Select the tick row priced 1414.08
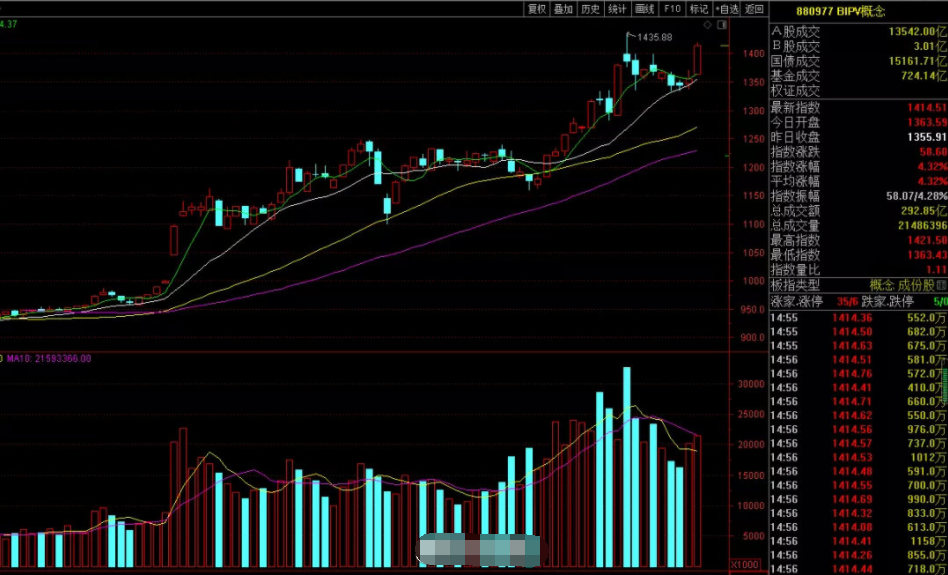 [x=859, y=527]
